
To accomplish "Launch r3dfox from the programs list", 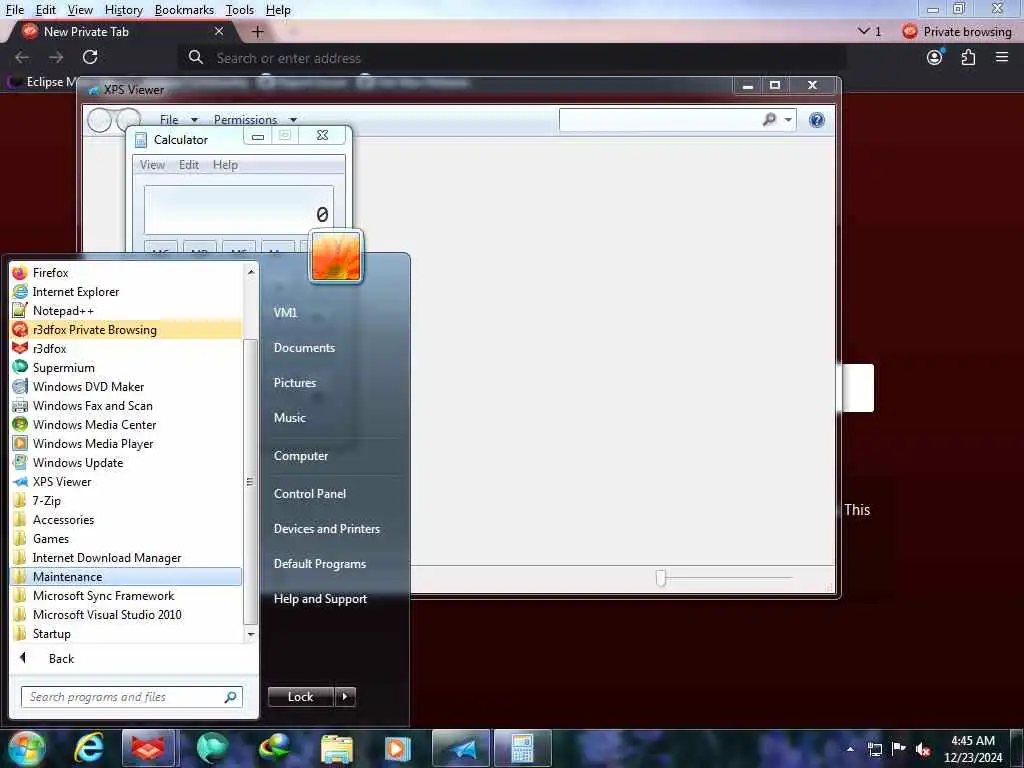I will (126, 349).
